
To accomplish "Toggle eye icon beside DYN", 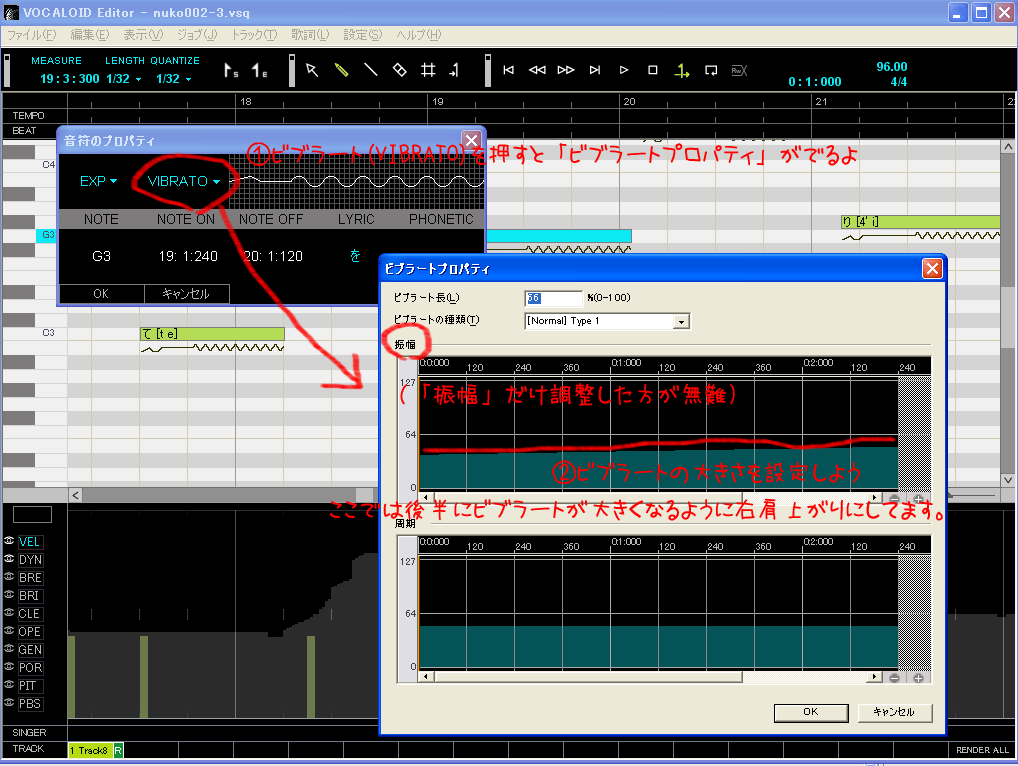I will (x=9, y=558).
